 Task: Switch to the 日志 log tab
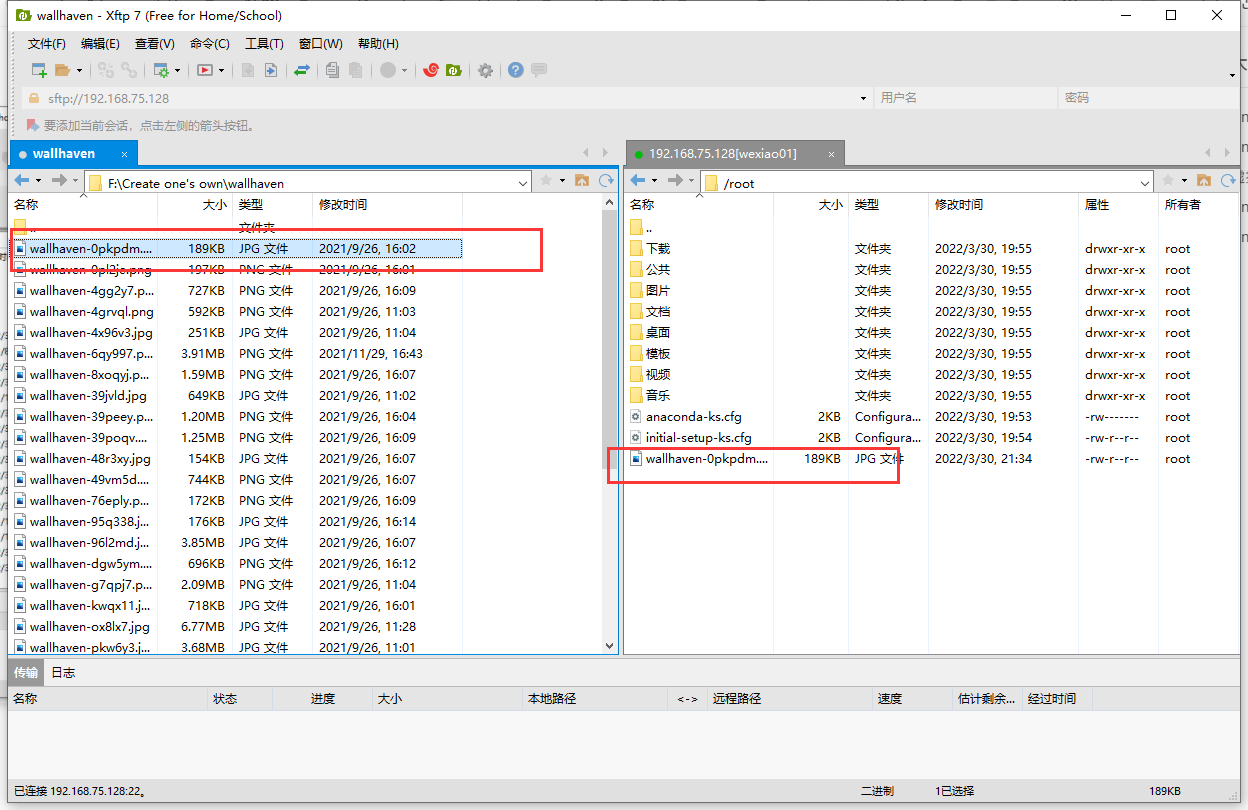coord(63,672)
